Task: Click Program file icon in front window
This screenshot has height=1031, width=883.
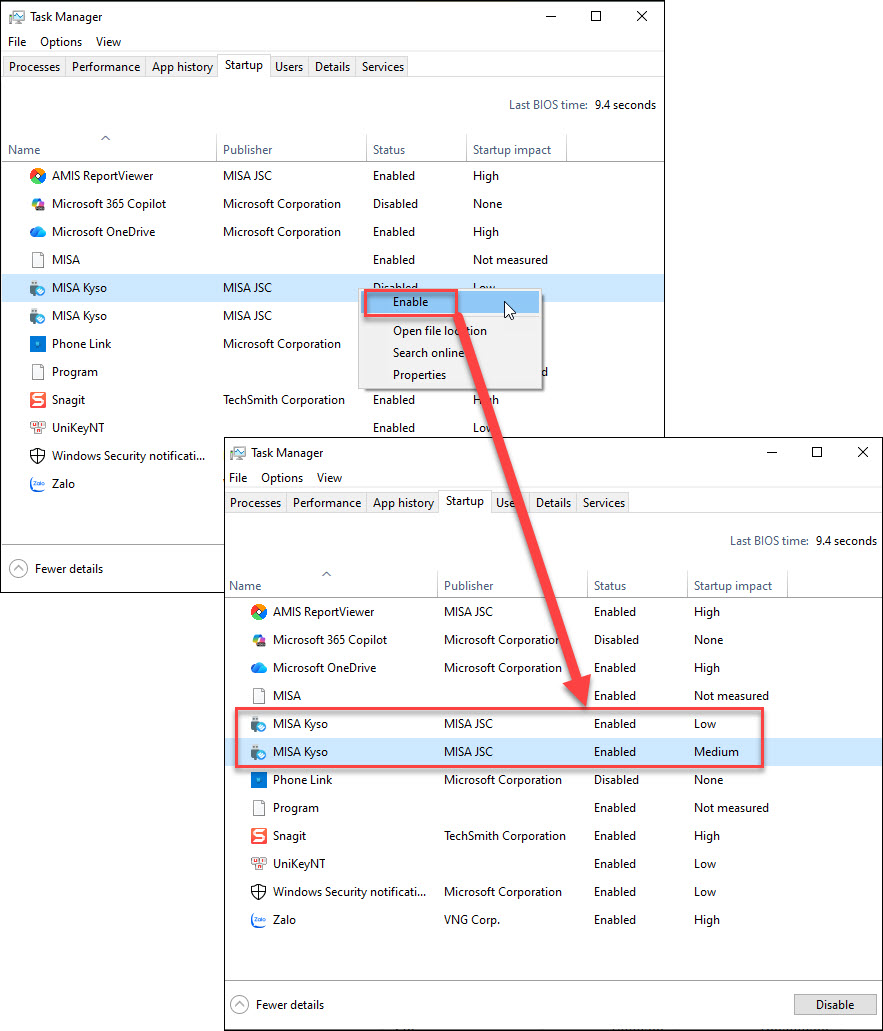Action: tap(258, 807)
